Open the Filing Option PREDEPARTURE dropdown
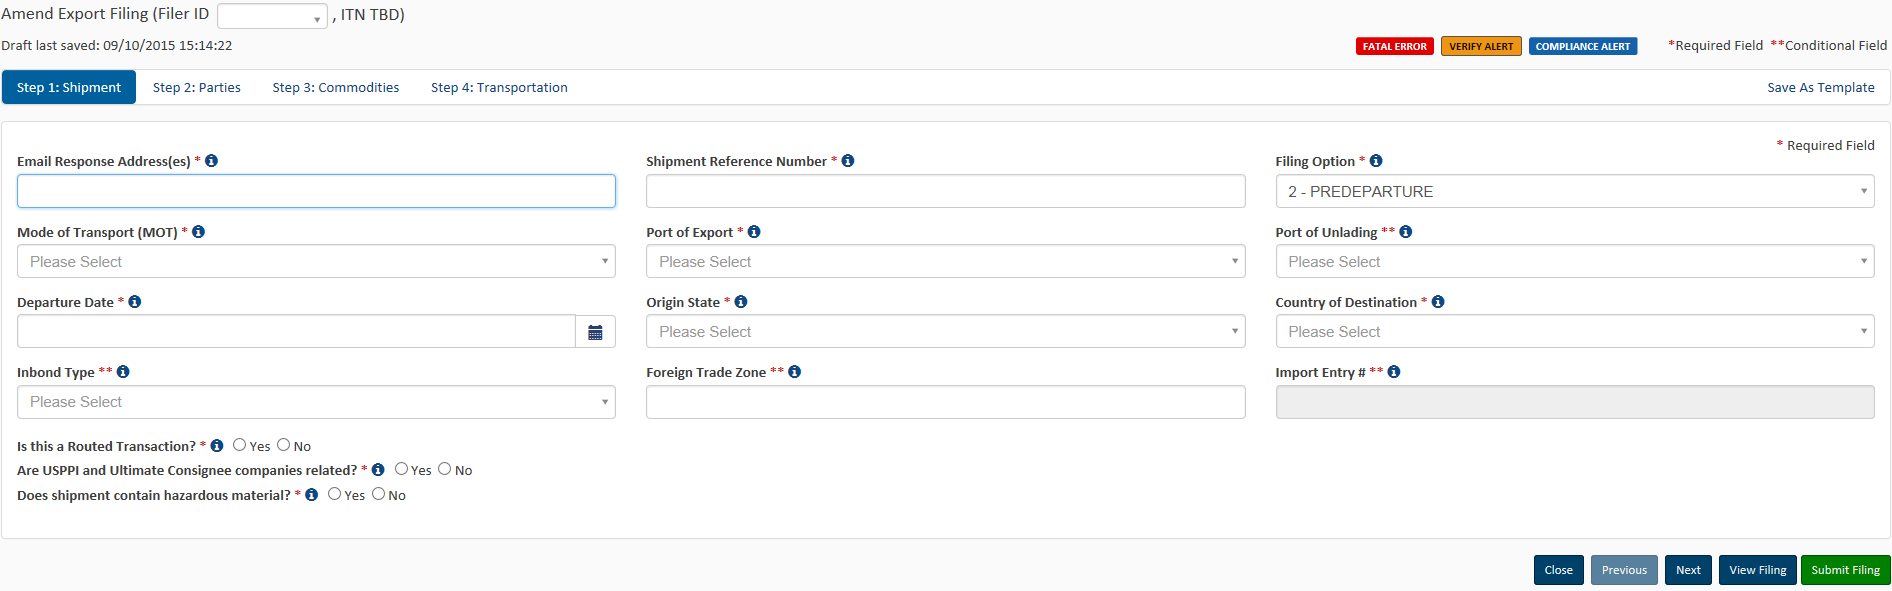1892x591 pixels. click(x=1574, y=192)
